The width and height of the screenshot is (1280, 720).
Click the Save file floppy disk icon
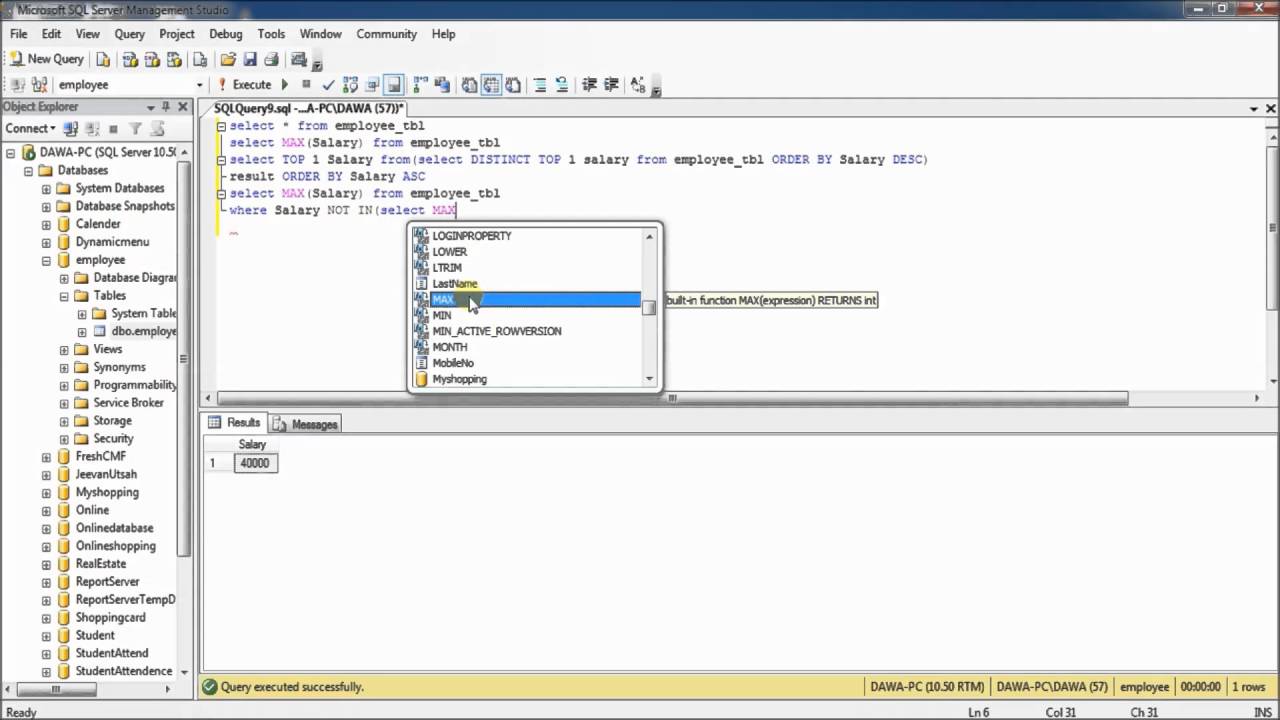click(250, 59)
